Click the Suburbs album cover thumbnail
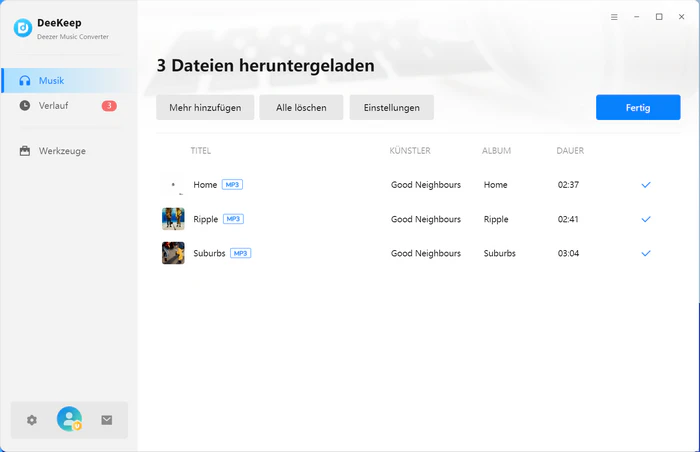 point(173,253)
